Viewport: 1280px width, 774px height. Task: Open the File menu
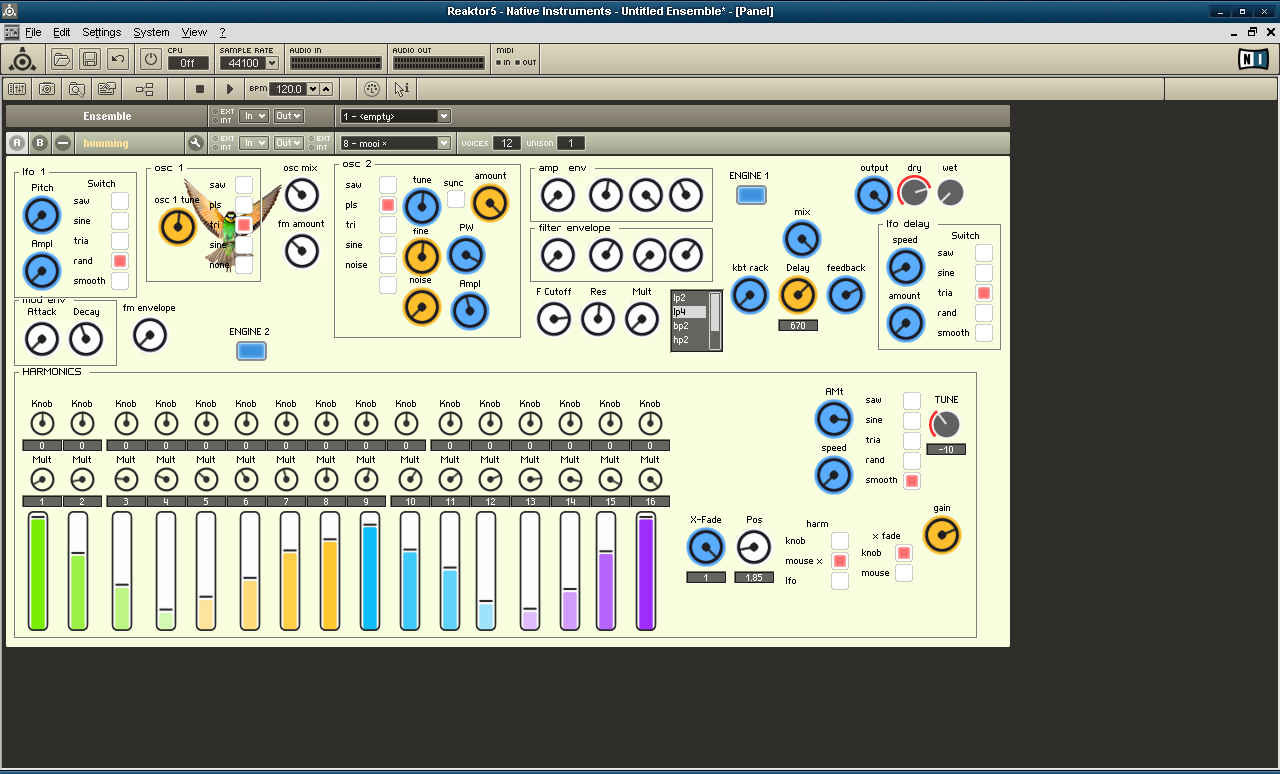pos(33,32)
